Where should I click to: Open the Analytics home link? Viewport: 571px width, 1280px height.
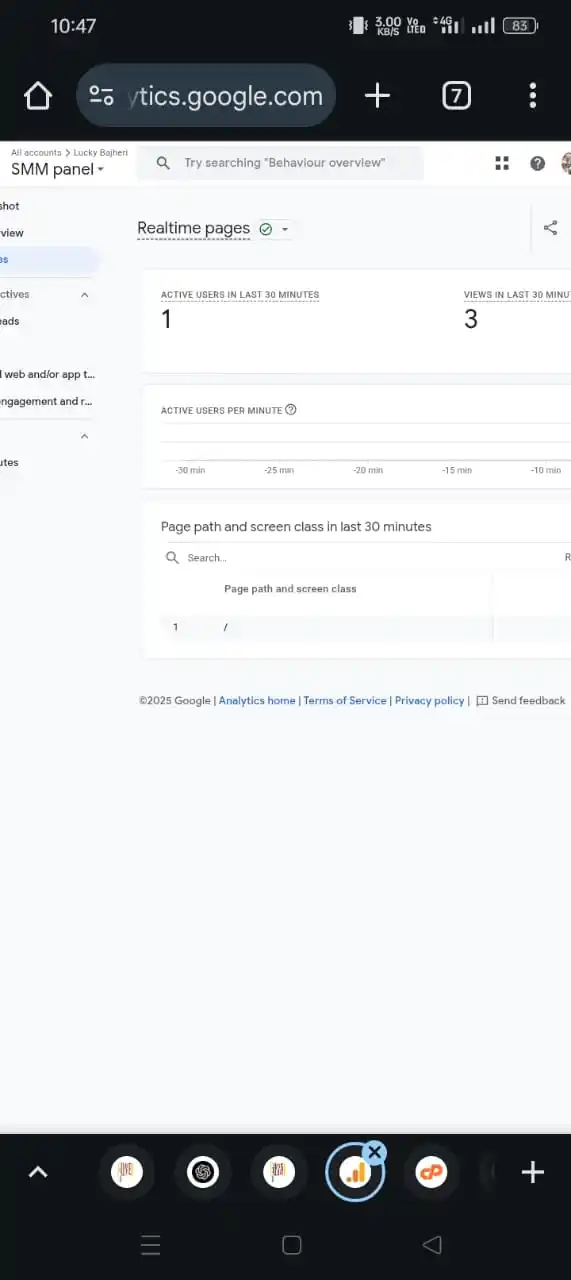pos(257,701)
